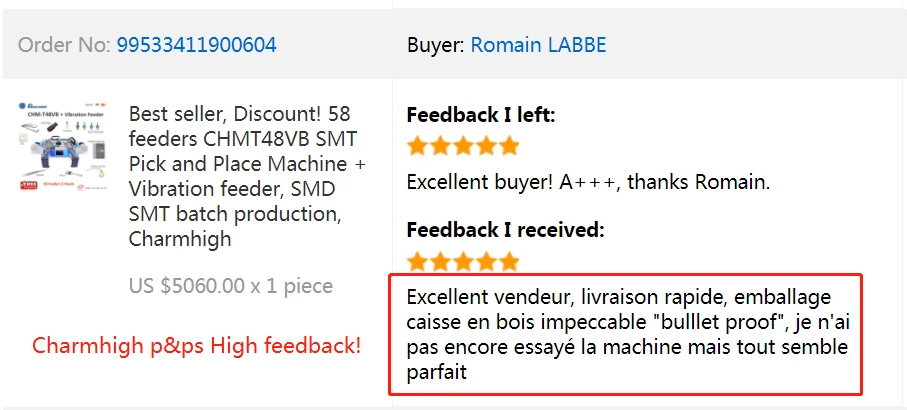Click the third star under Feedback I left

point(463,146)
